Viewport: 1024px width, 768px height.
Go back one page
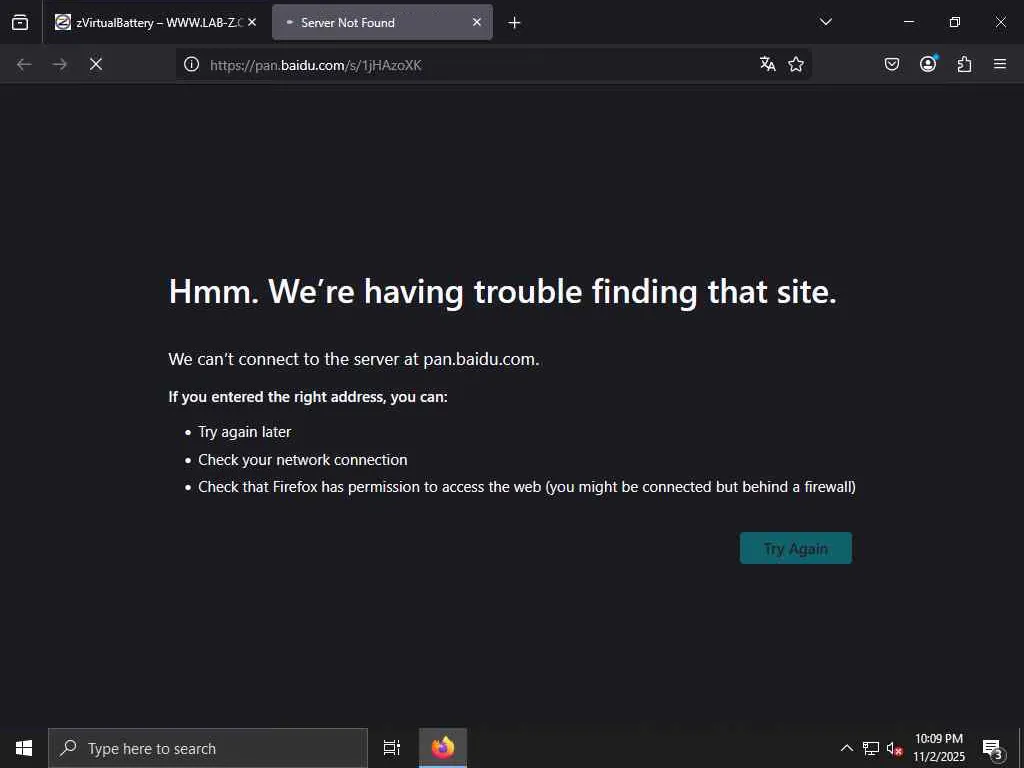24,64
